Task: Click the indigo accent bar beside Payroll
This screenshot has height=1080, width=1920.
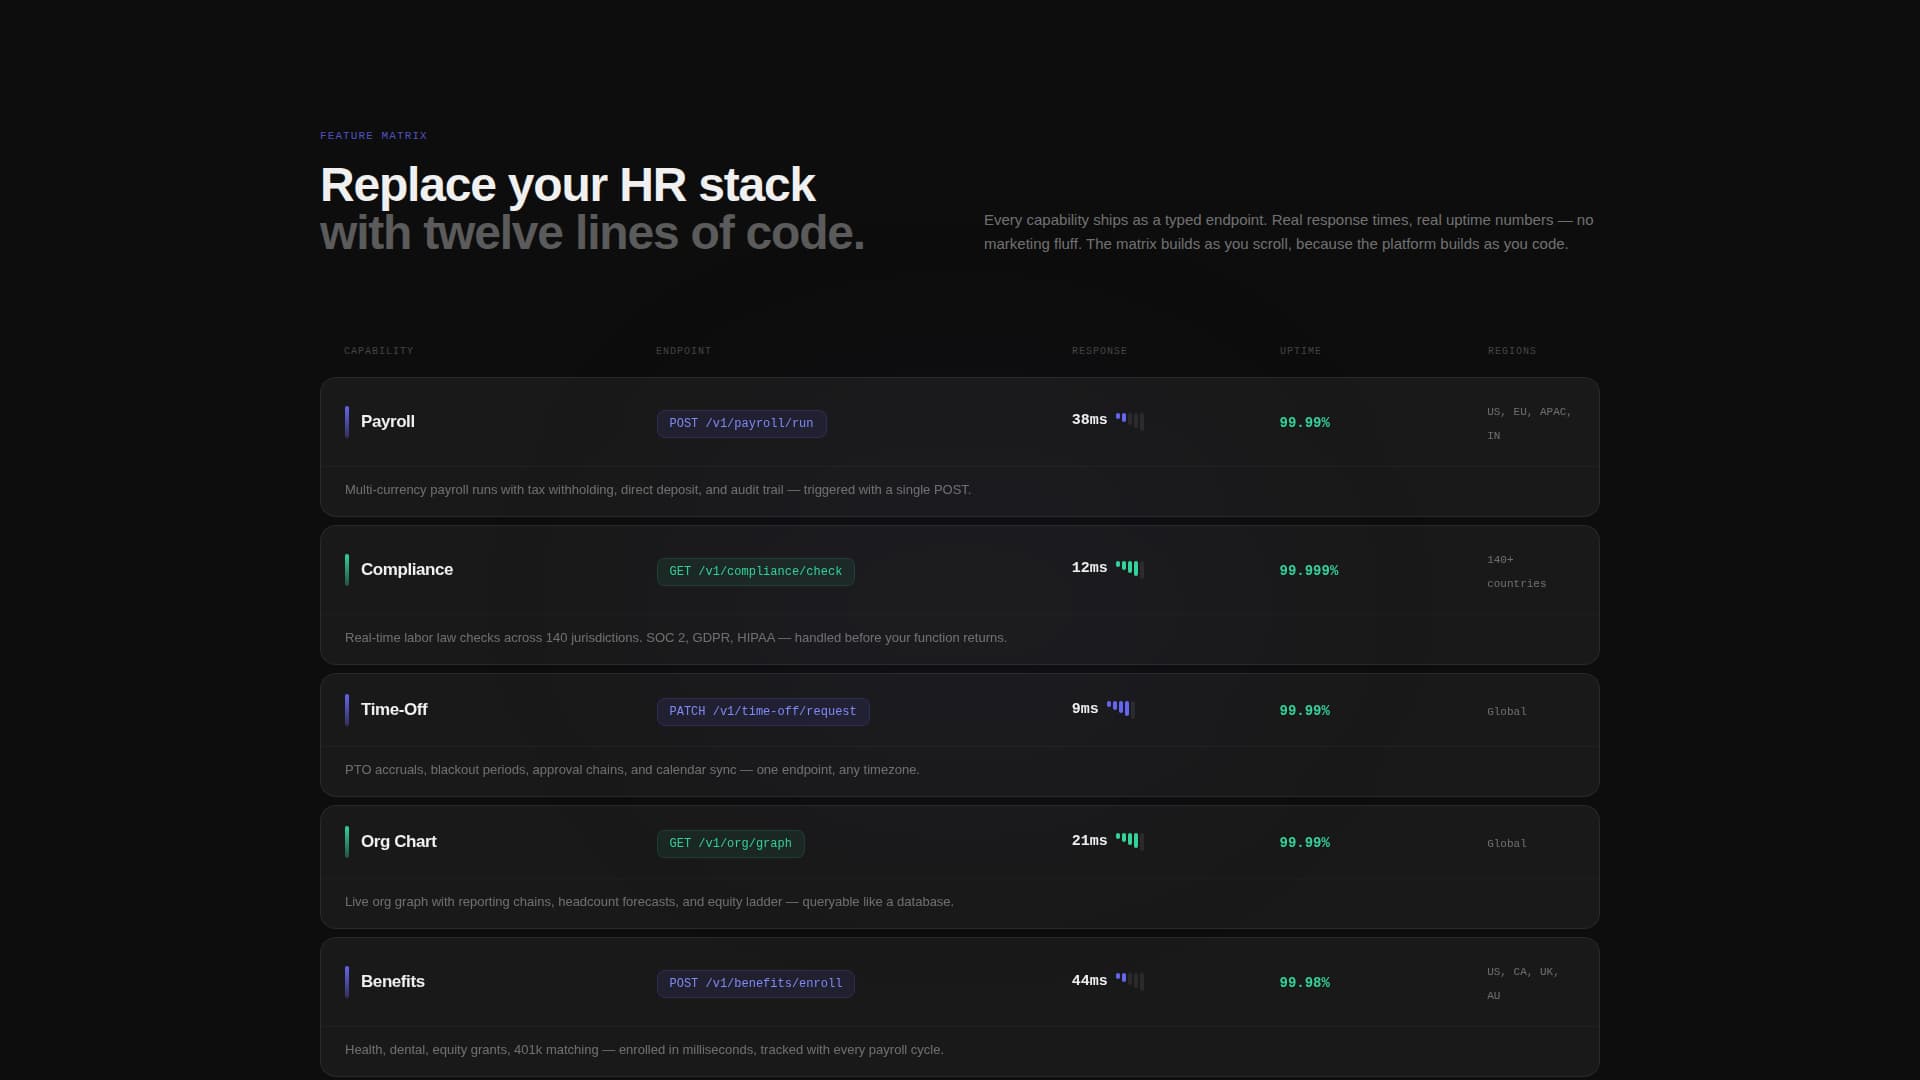Action: (347, 421)
